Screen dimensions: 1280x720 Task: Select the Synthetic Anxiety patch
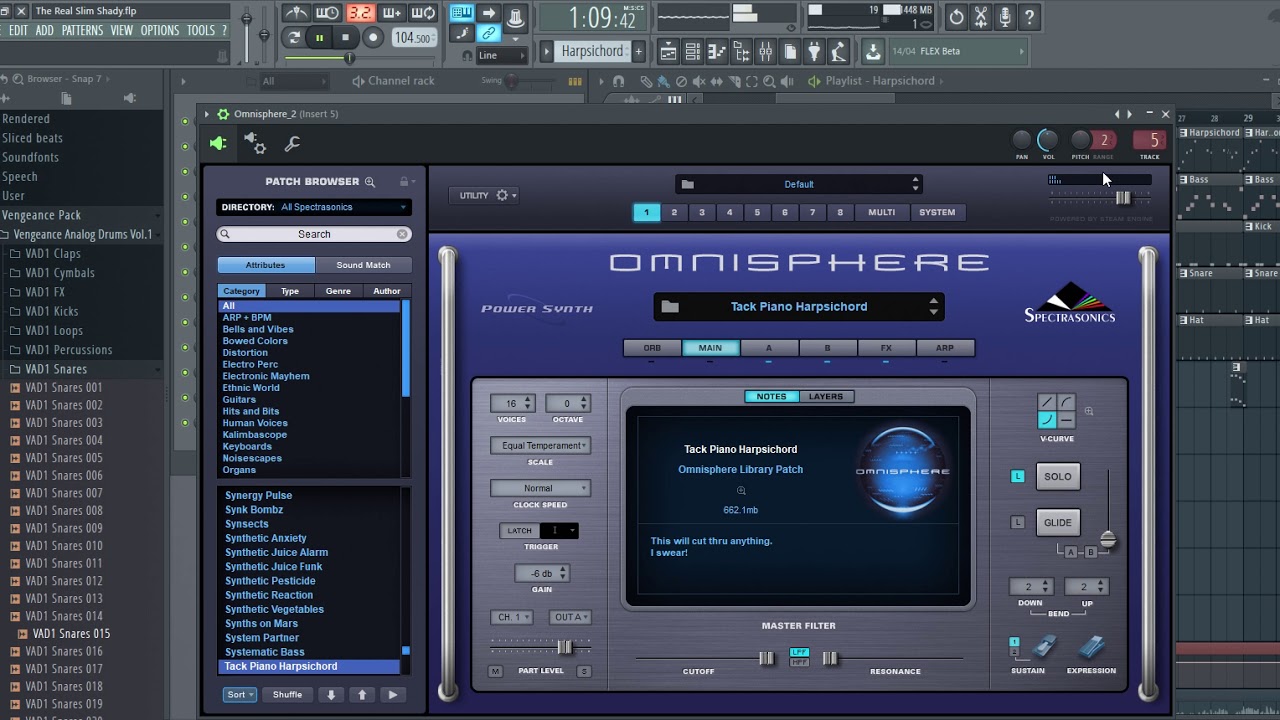click(266, 538)
